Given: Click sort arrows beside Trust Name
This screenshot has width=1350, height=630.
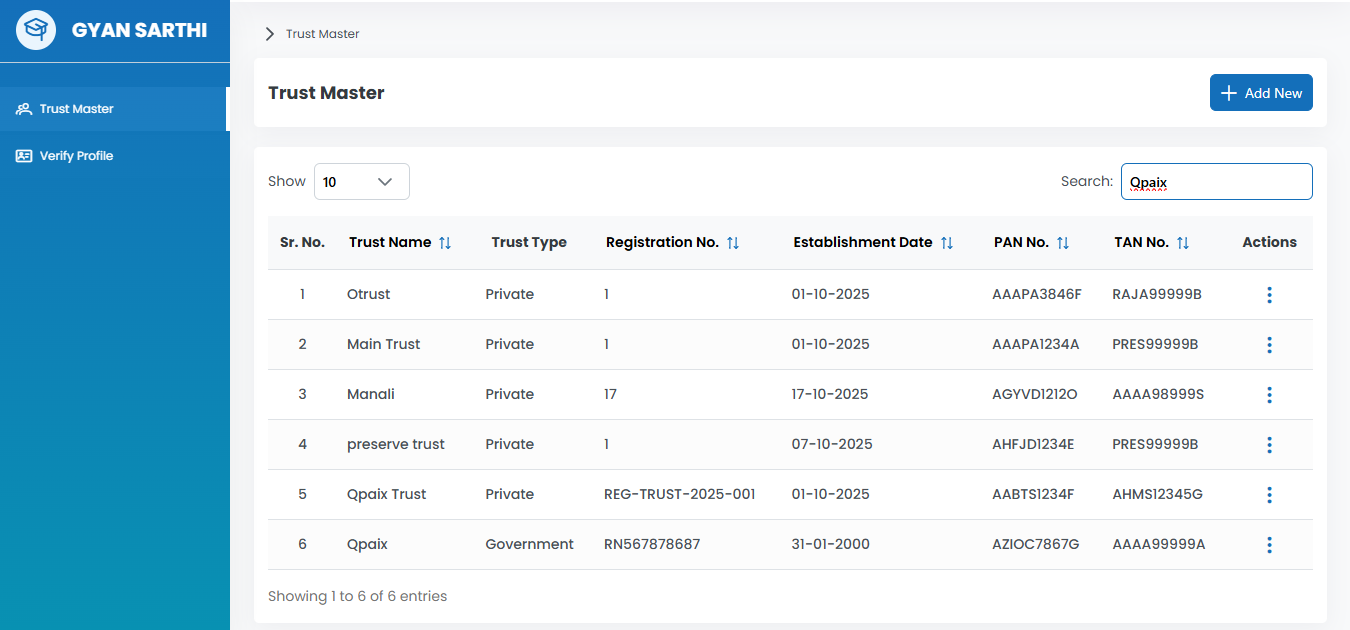Looking at the screenshot, I should 445,243.
